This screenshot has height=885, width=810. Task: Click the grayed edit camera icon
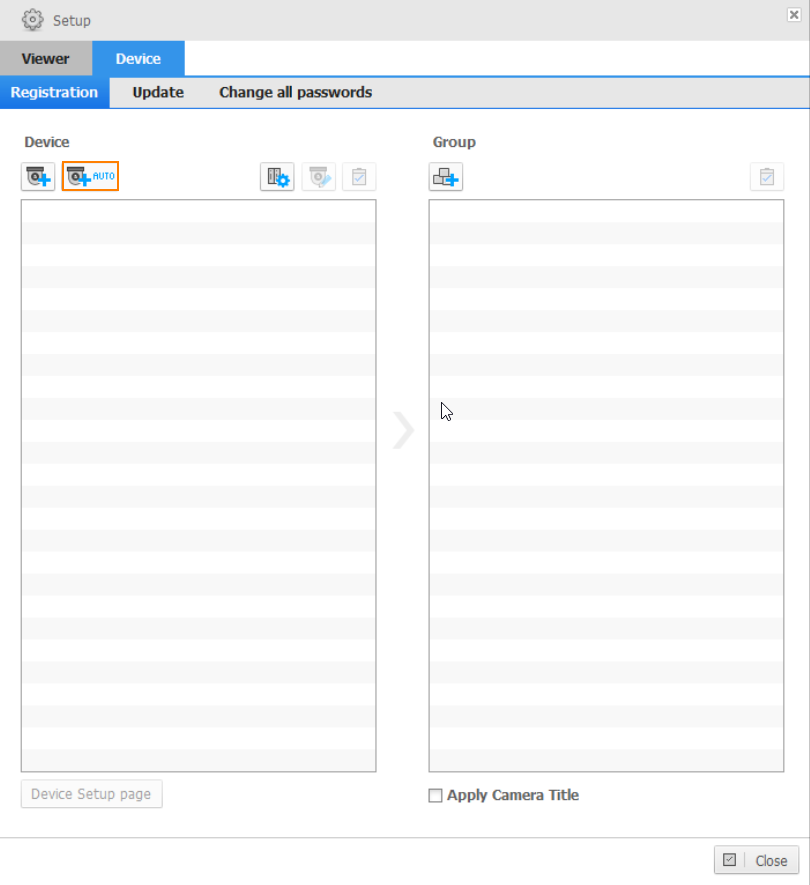[x=319, y=177]
